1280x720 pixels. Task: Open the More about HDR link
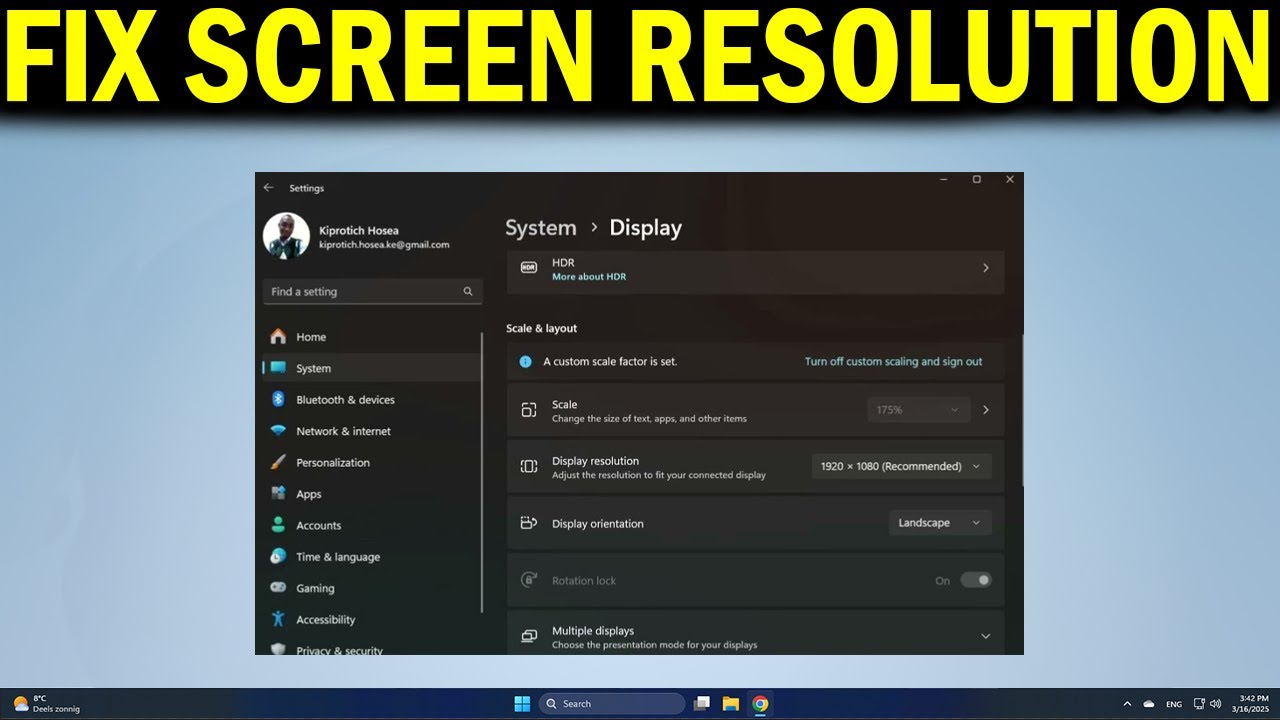[589, 277]
